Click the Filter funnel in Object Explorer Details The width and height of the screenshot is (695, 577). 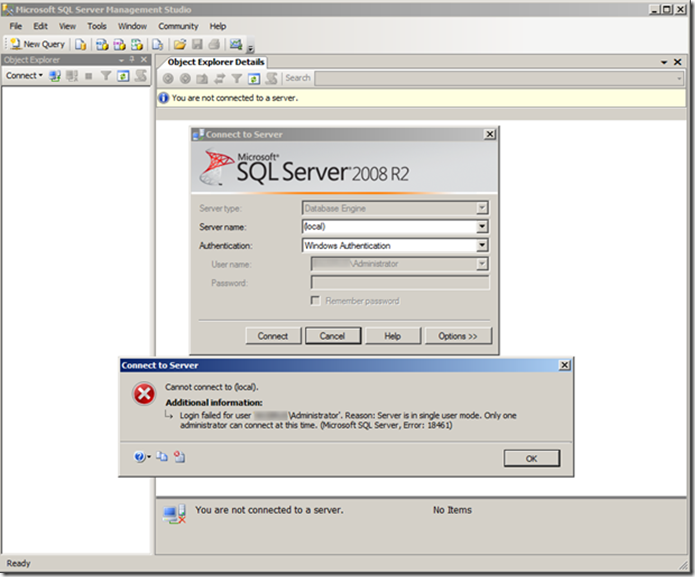237,78
